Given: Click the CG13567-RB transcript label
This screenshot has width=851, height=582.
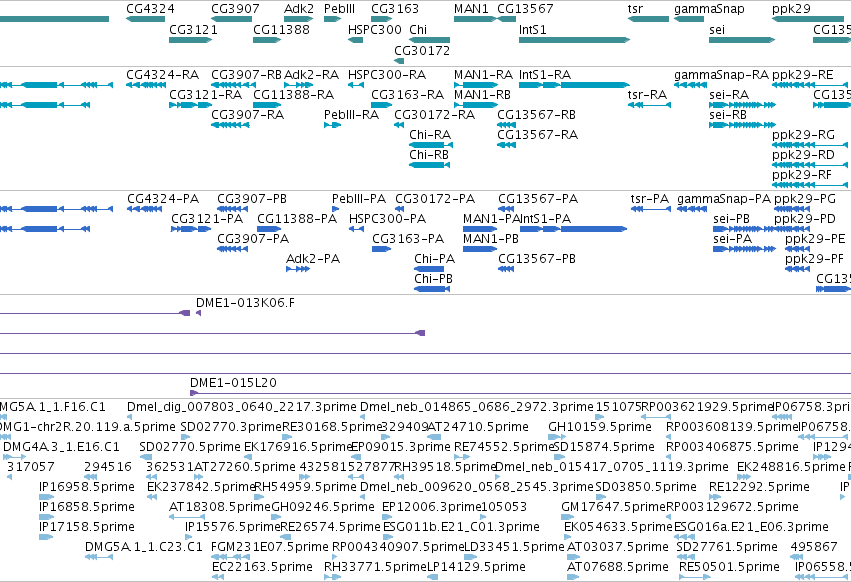Looking at the screenshot, I should coord(536,115).
